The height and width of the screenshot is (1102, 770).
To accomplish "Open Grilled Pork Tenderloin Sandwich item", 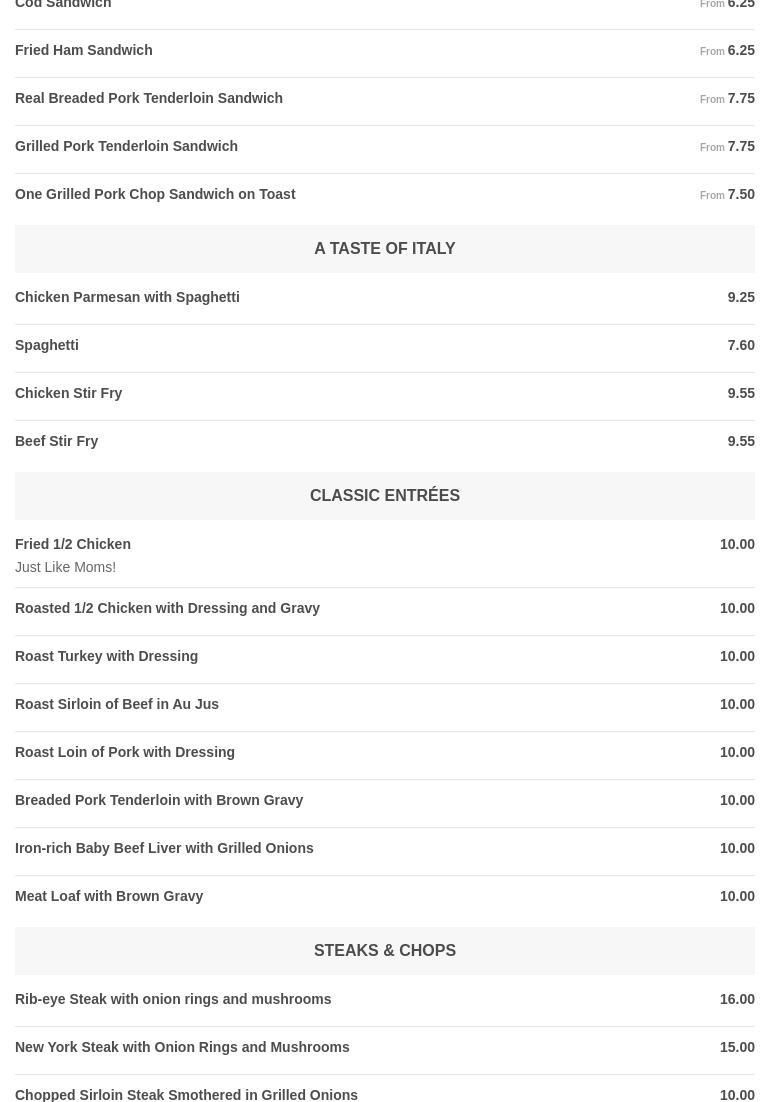I will 126,146.
